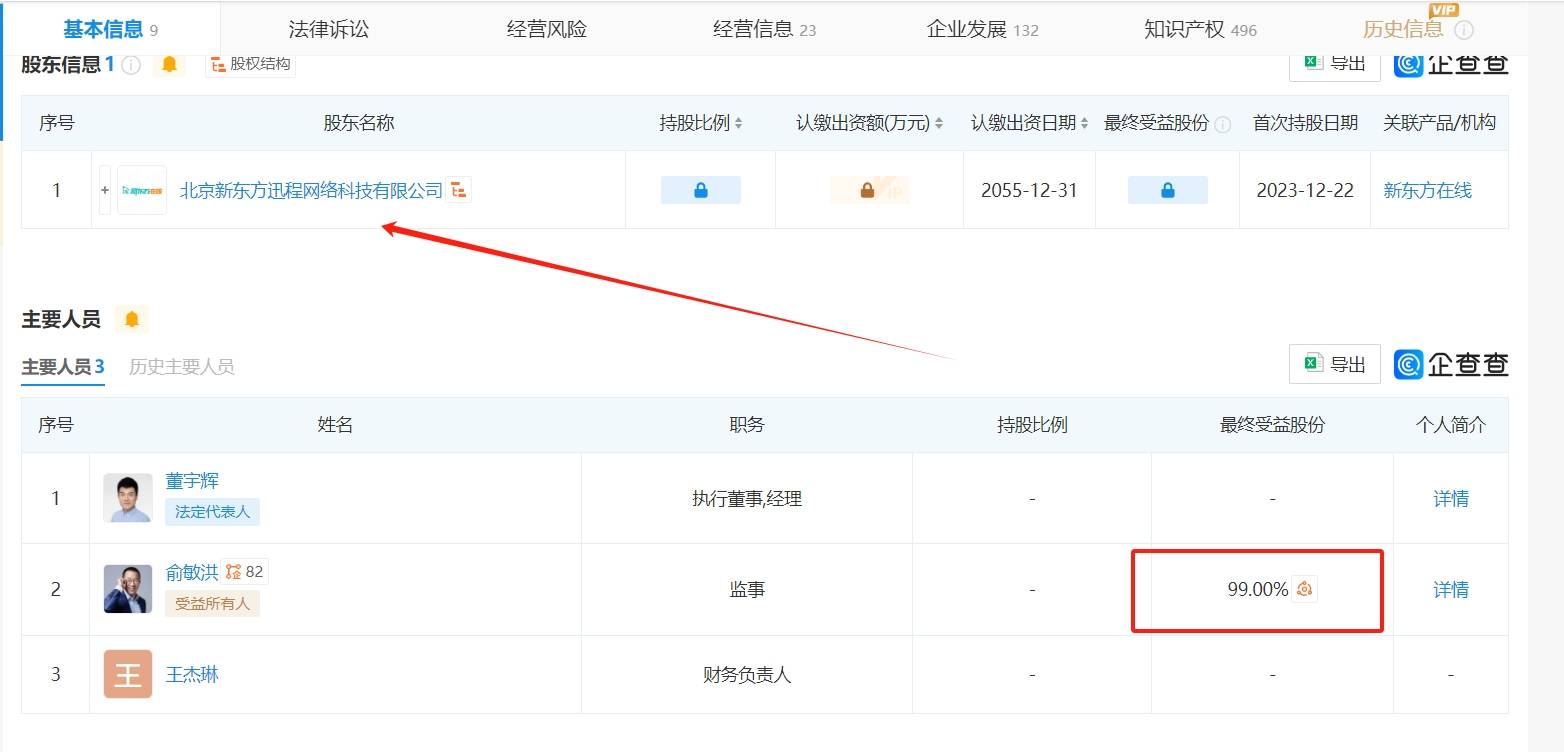The image size is (1564, 752).
Task: Open the 知识产权 tab
Action: pyautogui.click(x=1199, y=29)
